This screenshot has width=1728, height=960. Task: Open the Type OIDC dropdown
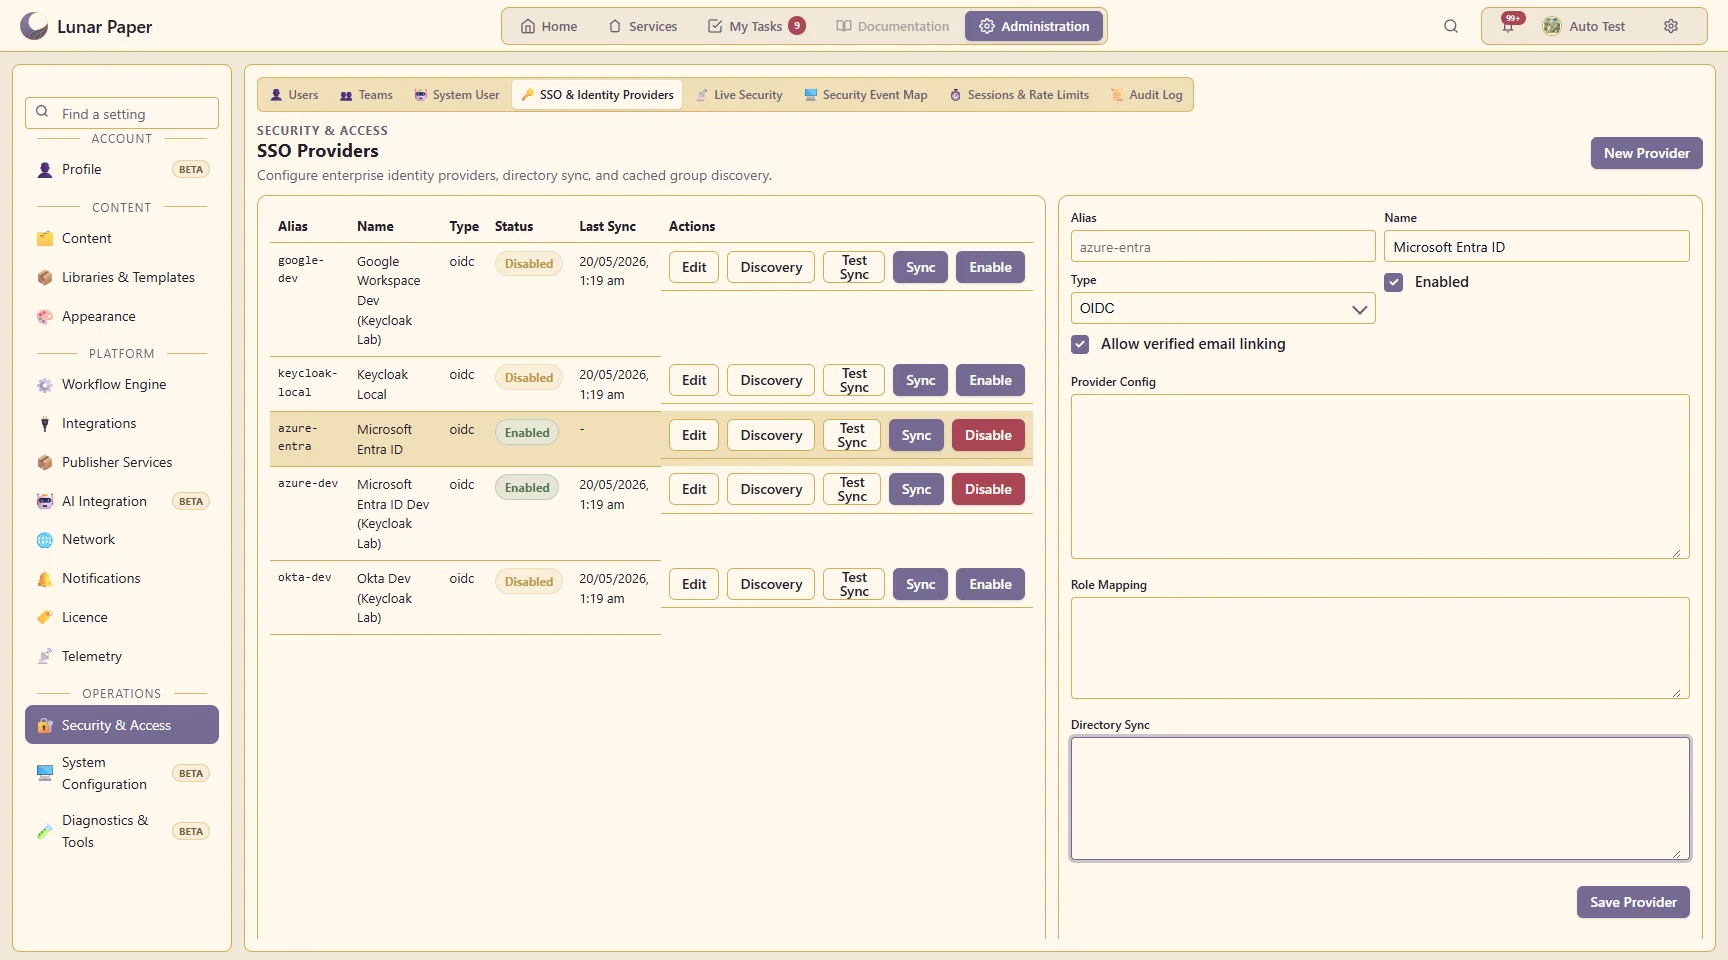[x=1223, y=308]
